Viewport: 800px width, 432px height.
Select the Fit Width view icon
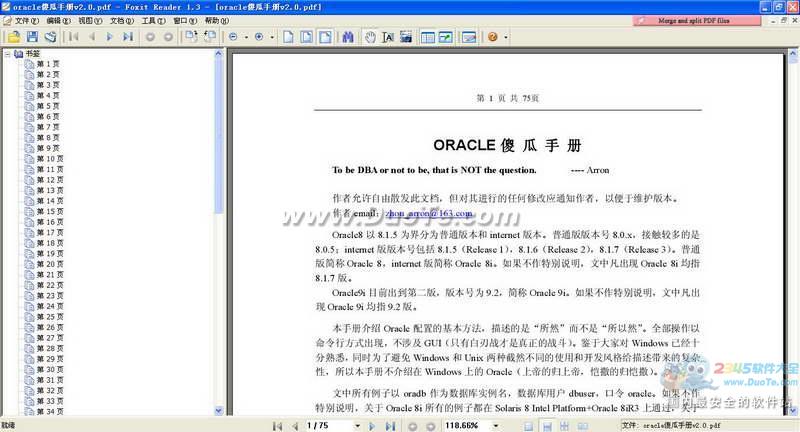[x=325, y=37]
